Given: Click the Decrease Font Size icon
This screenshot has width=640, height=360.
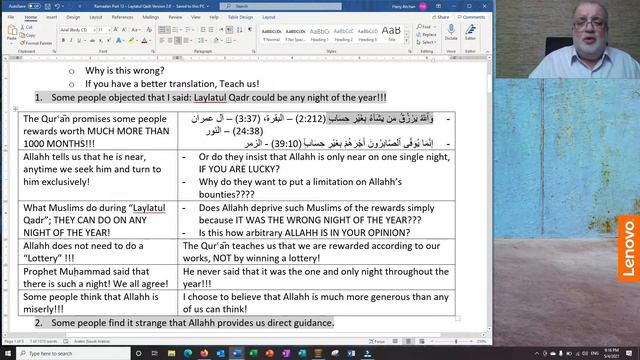Looking at the screenshot, I should (x=124, y=30).
